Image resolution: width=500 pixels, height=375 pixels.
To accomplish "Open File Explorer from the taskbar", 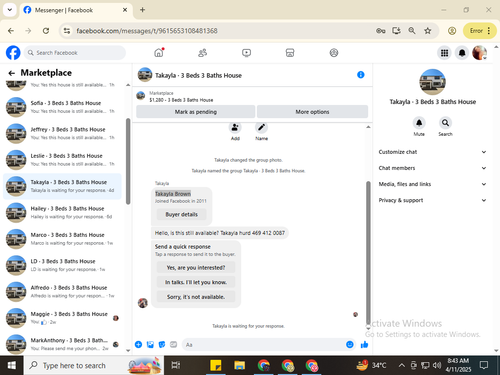I will click(239, 366).
